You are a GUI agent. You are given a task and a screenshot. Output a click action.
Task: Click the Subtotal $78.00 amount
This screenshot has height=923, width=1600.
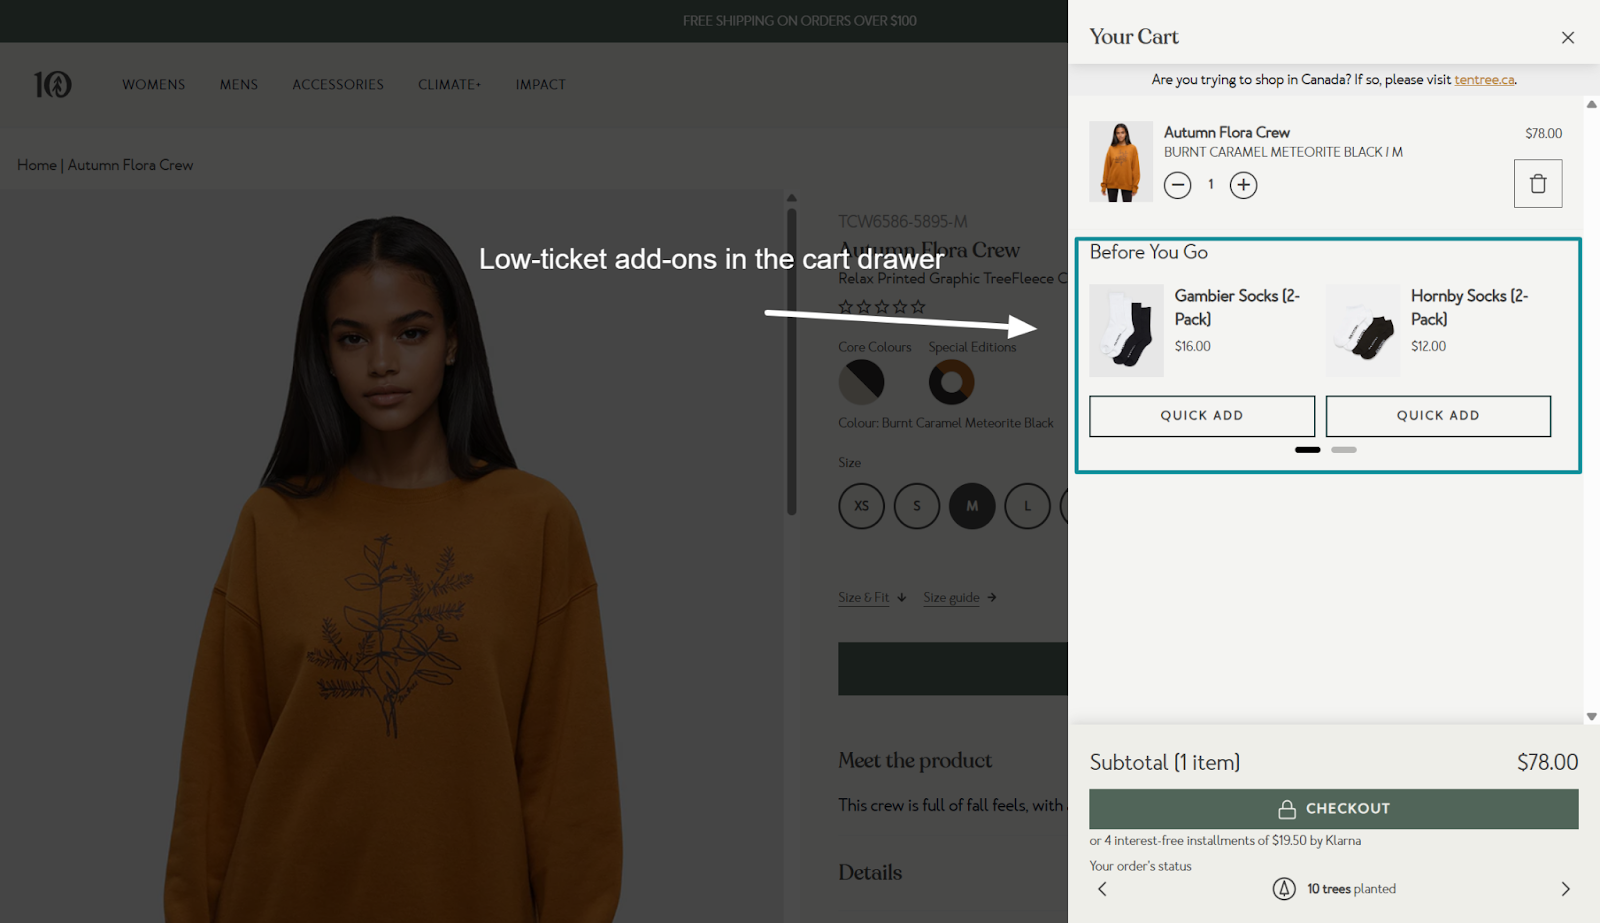pos(1547,763)
